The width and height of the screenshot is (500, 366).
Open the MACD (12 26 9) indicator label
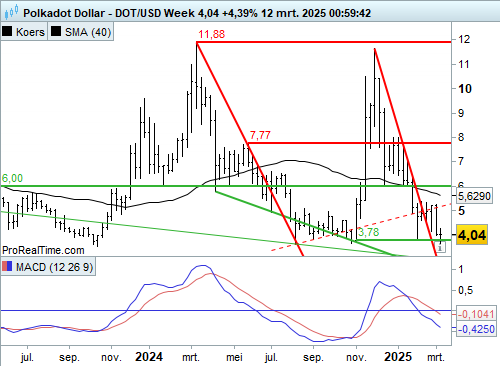(x=55, y=267)
